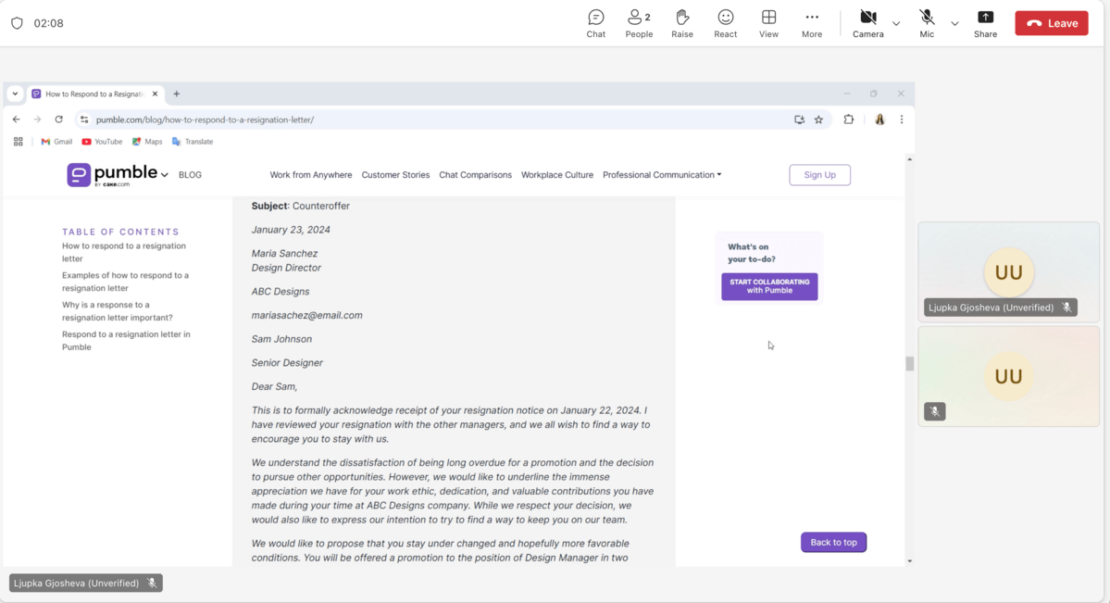Leave the meeting
The height and width of the screenshot is (603, 1110).
(1051, 23)
